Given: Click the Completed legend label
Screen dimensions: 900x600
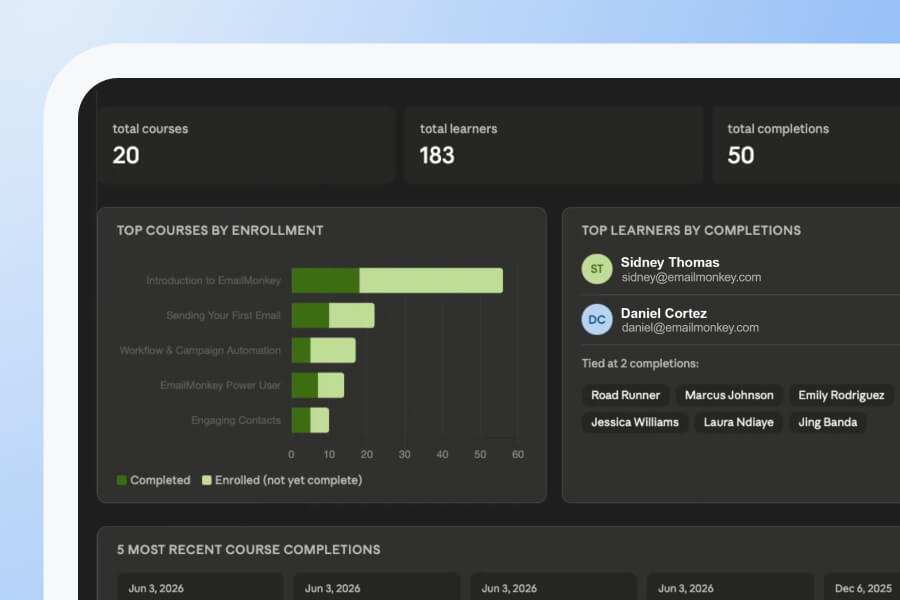Looking at the screenshot, I should coord(160,480).
